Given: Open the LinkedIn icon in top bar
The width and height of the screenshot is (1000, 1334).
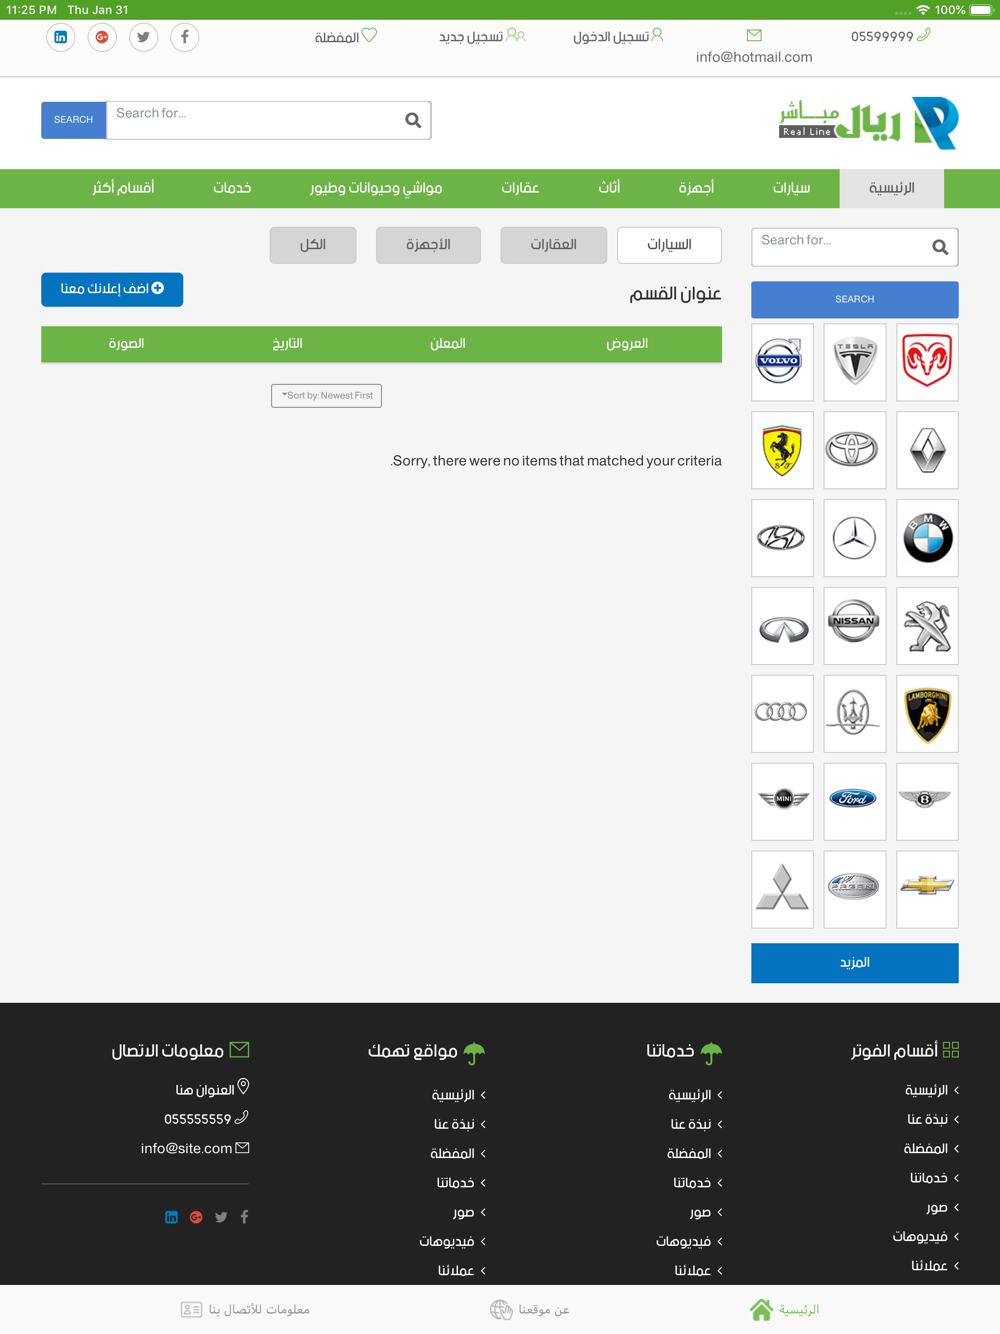Looking at the screenshot, I should coord(61,38).
